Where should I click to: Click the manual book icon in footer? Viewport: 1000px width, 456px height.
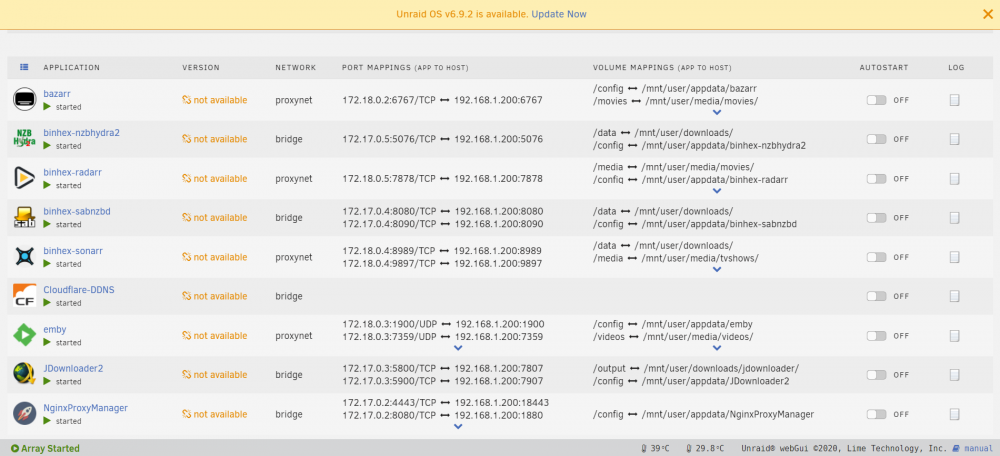[x=956, y=448]
